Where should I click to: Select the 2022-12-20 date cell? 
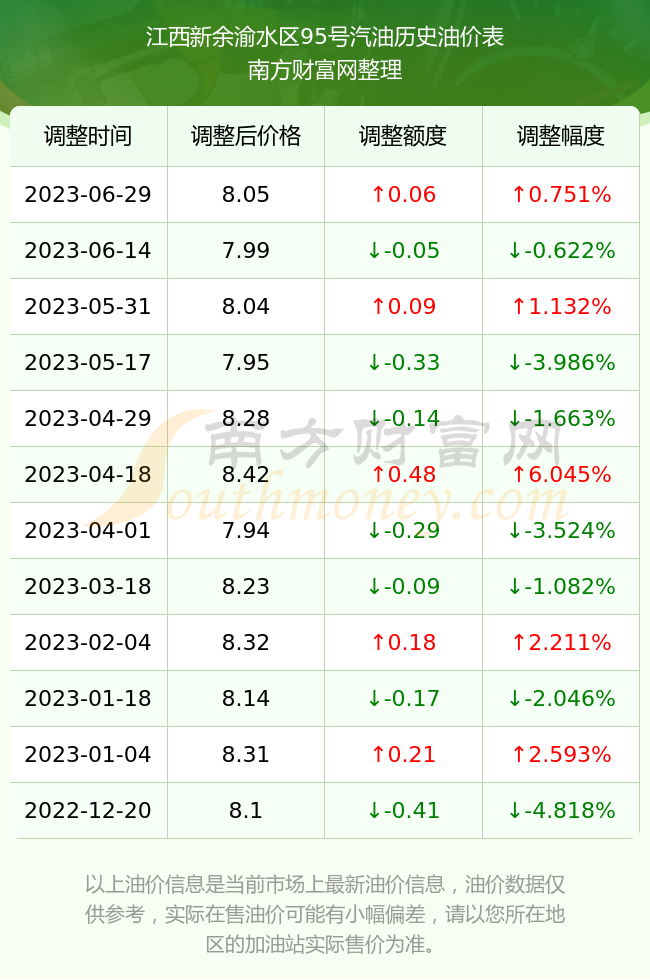[88, 811]
